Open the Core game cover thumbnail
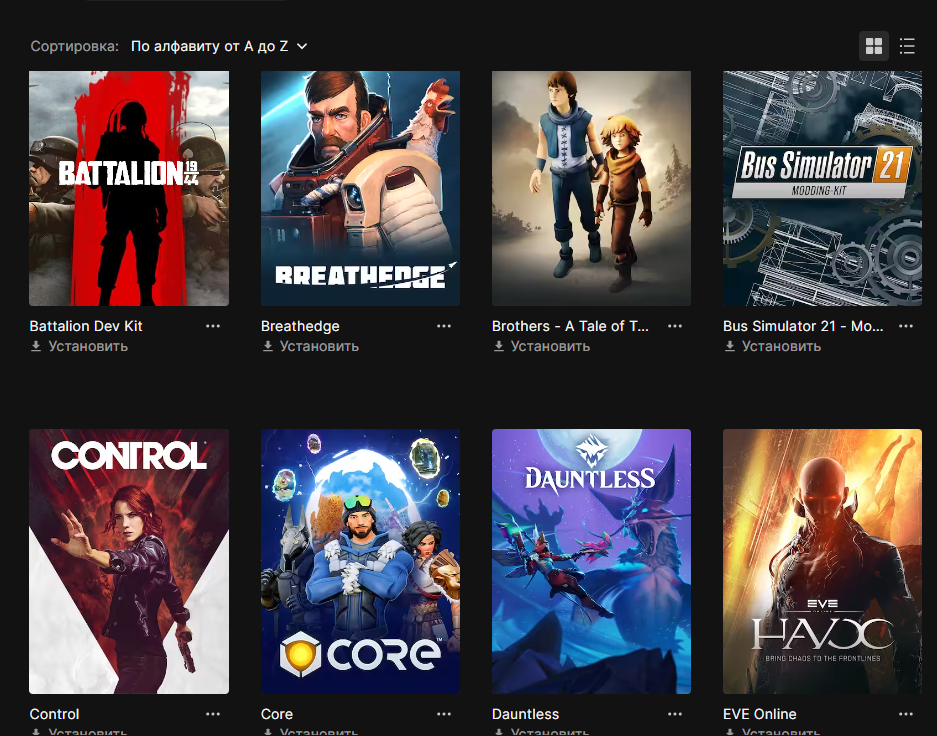The width and height of the screenshot is (937, 736). (x=360, y=561)
